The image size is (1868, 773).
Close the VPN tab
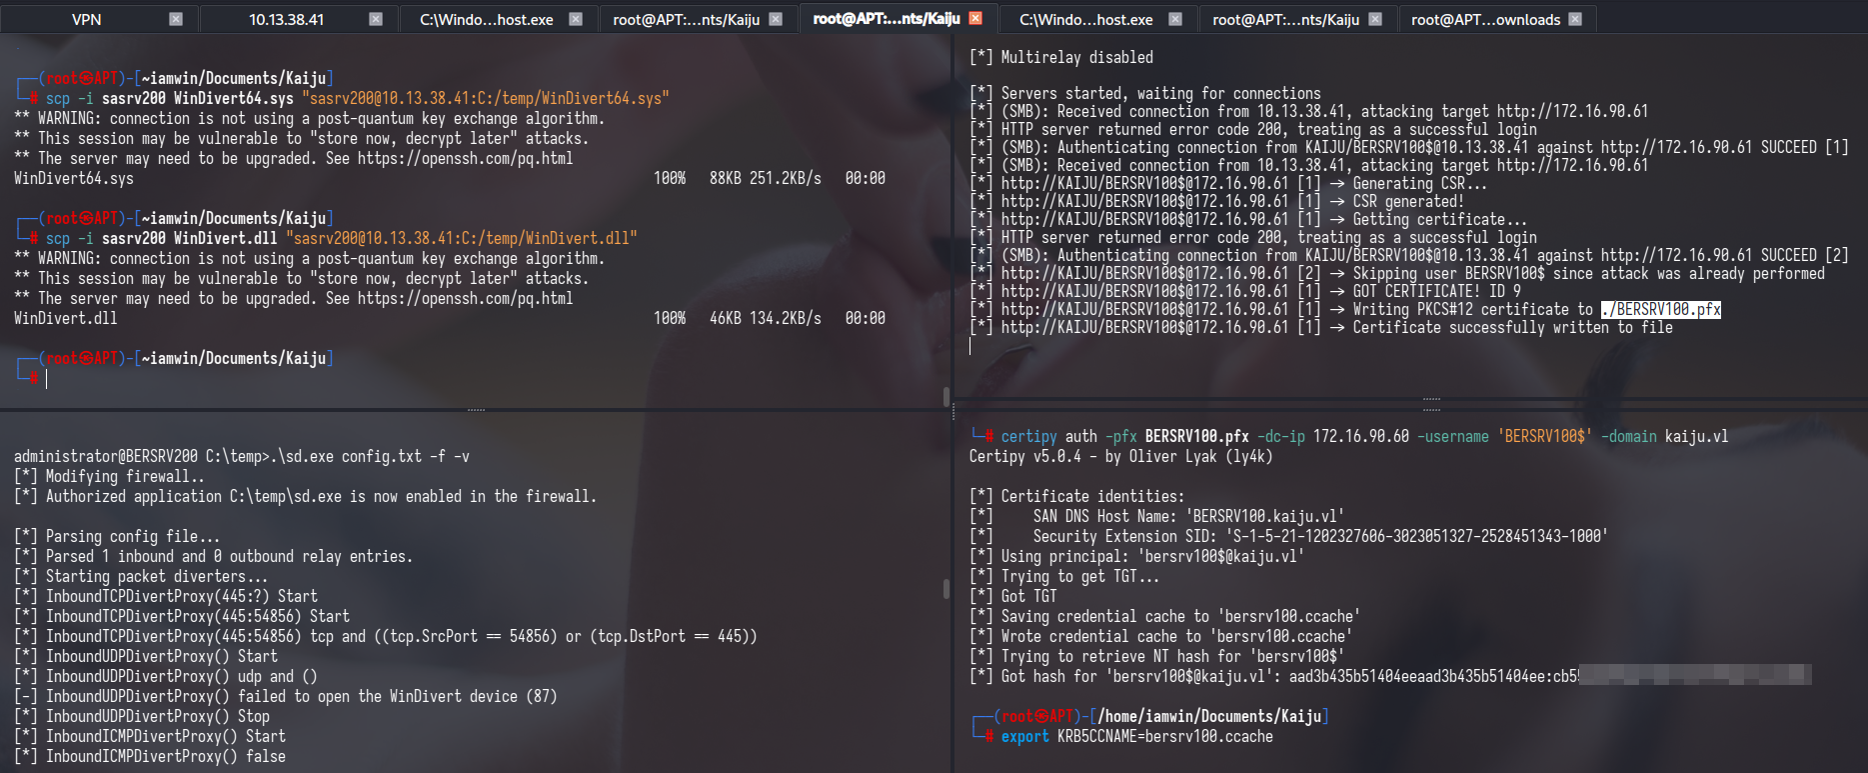pyautogui.click(x=176, y=19)
